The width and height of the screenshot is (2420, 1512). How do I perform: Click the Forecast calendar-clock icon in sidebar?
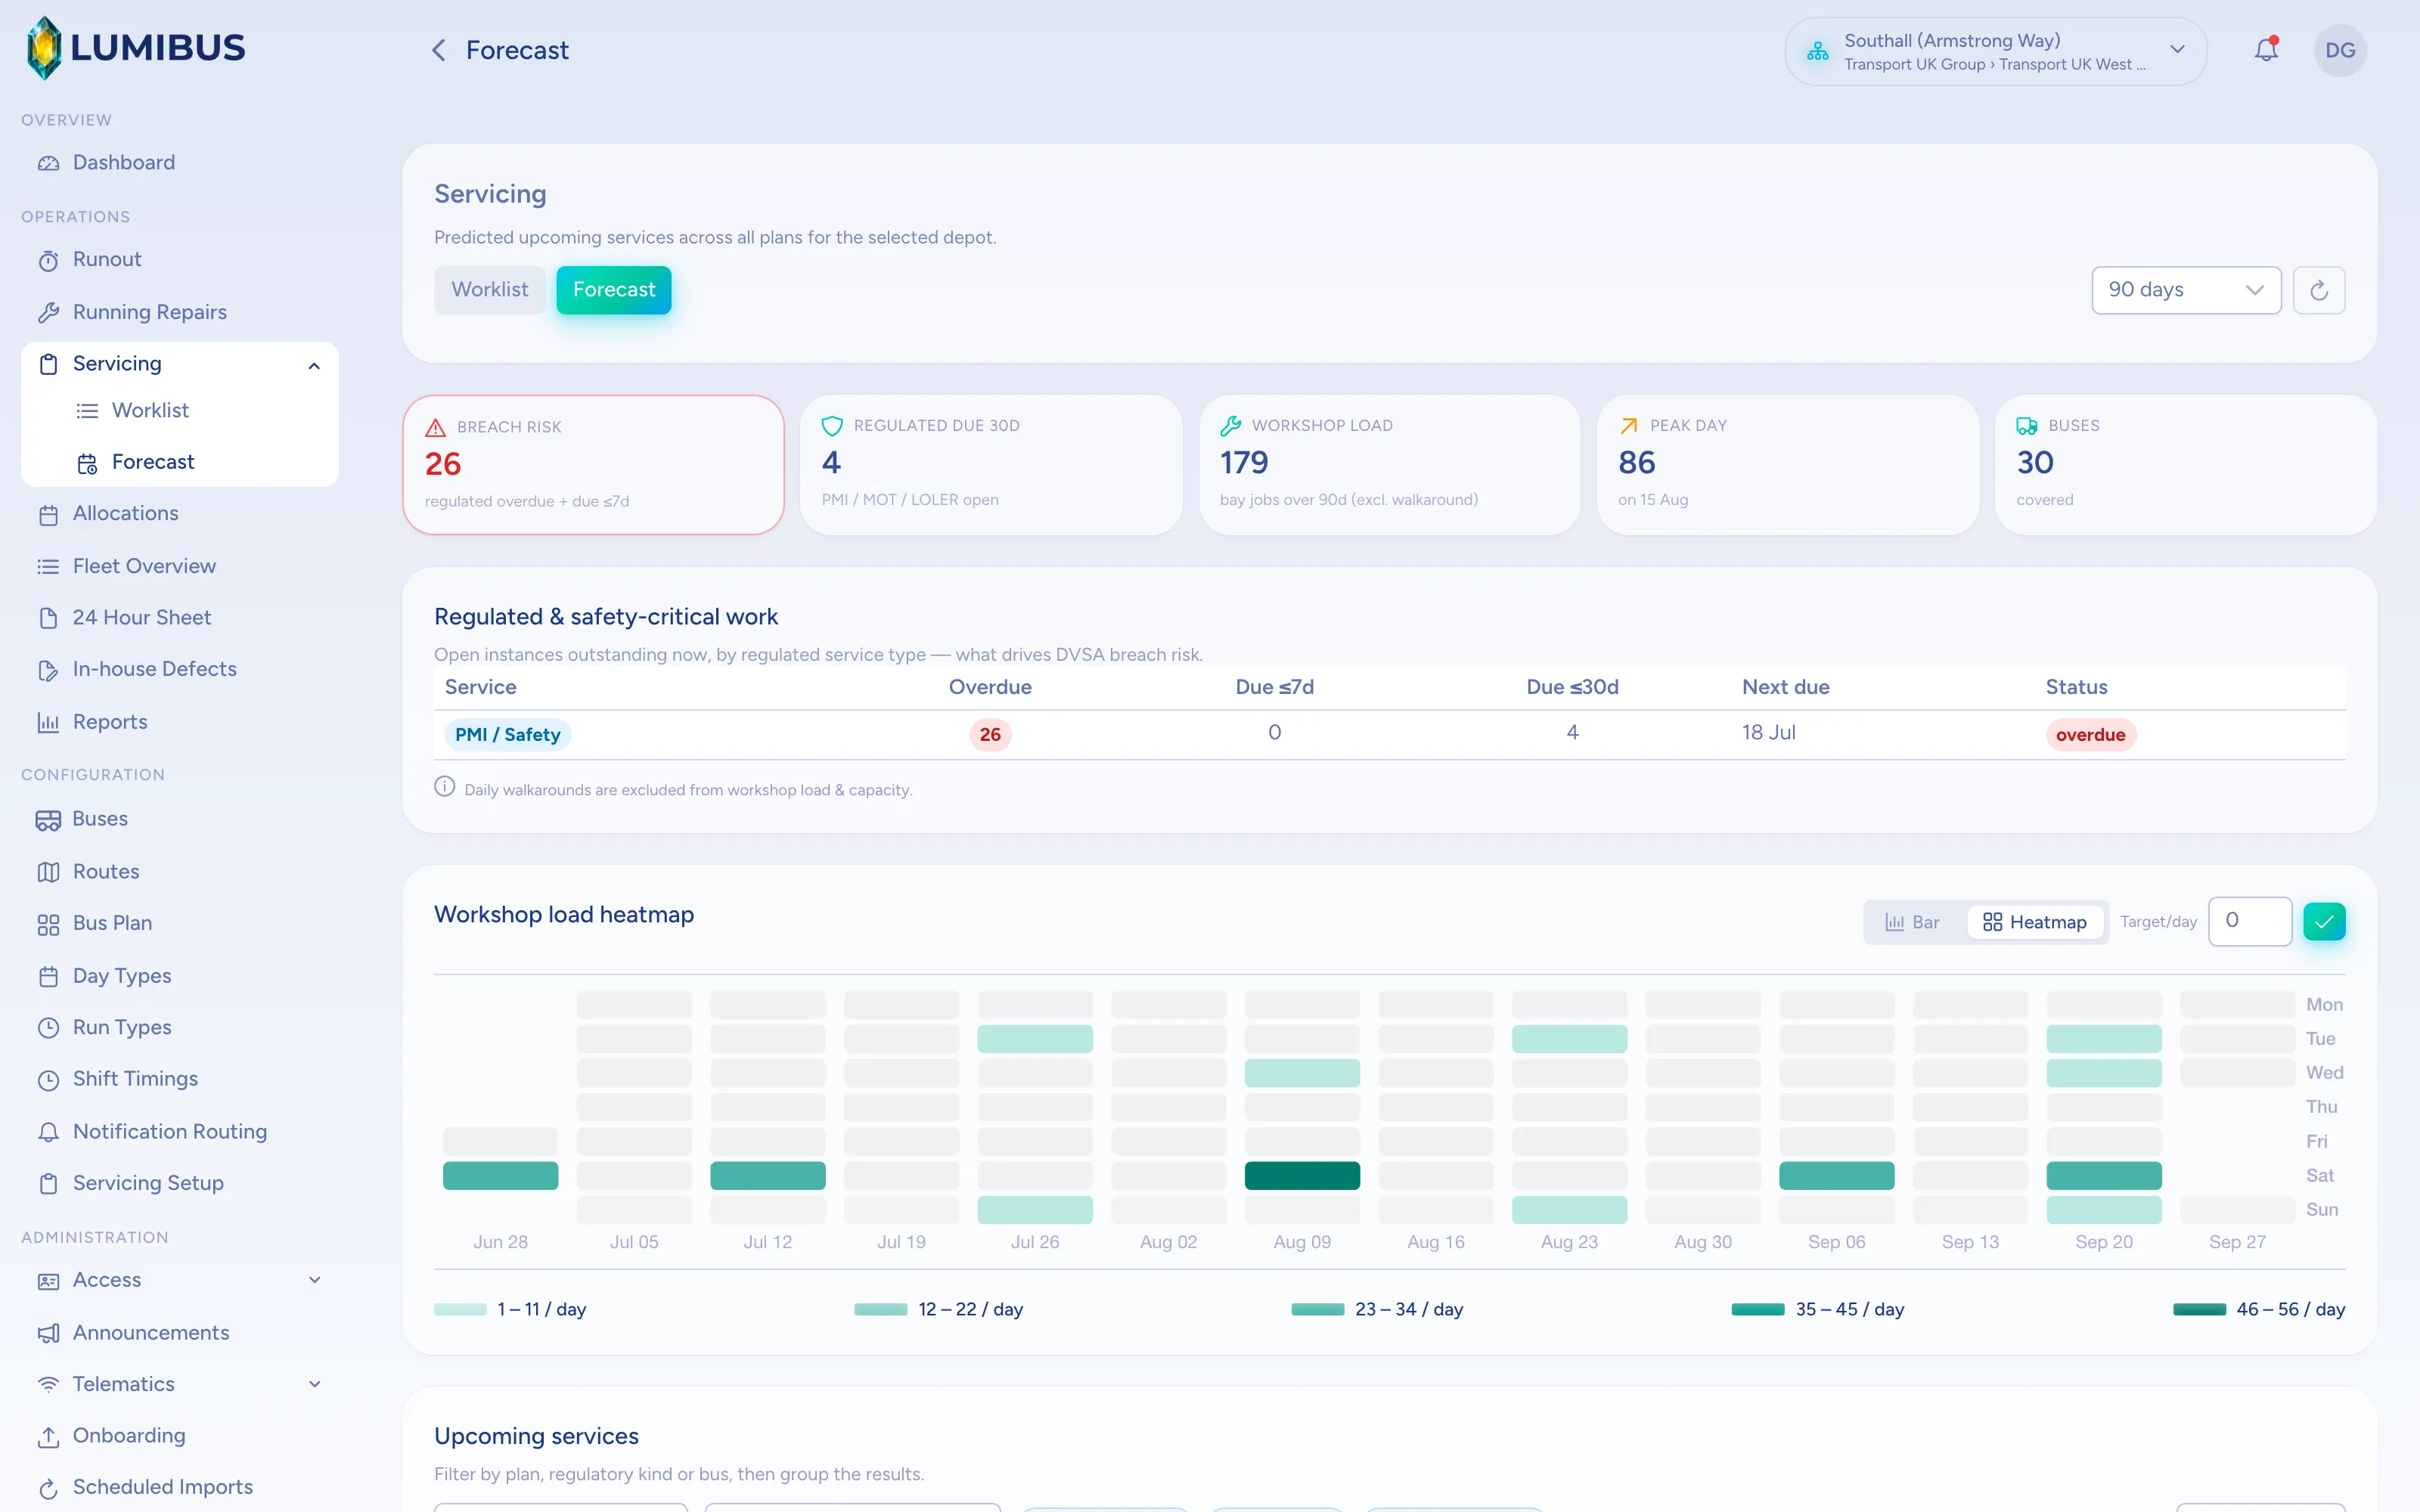88,463
